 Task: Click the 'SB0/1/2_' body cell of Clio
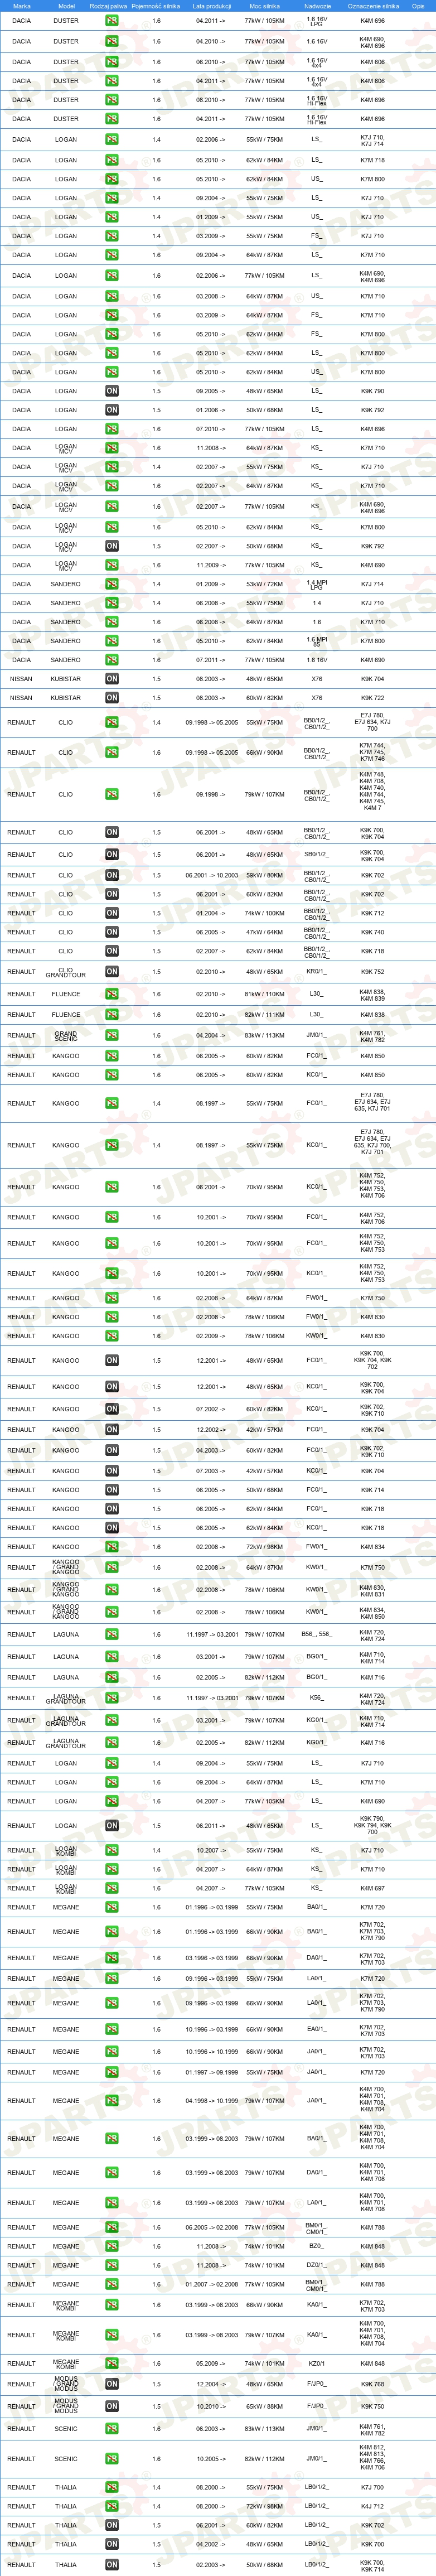(316, 855)
